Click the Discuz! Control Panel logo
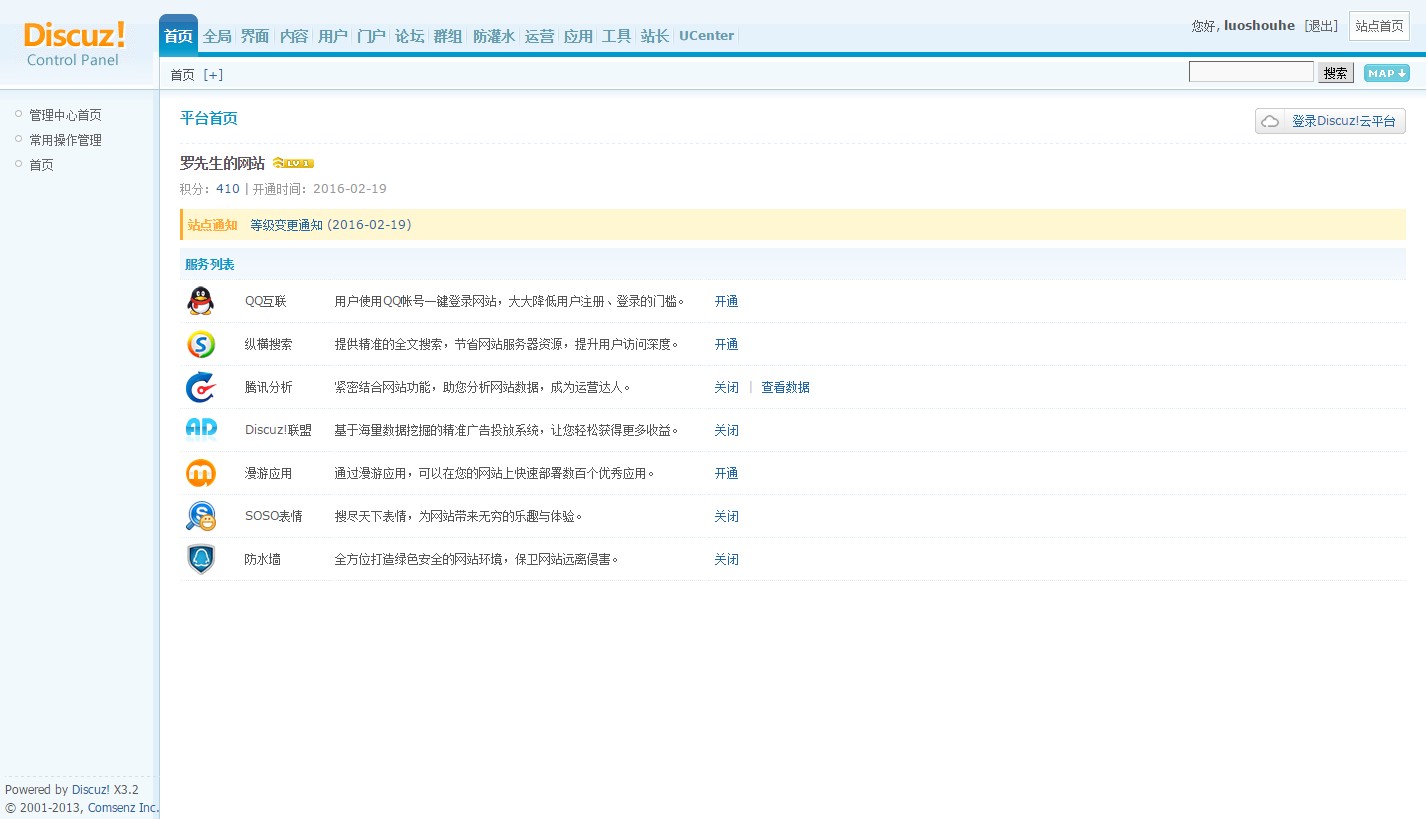This screenshot has width=1426, height=819. (x=74, y=45)
